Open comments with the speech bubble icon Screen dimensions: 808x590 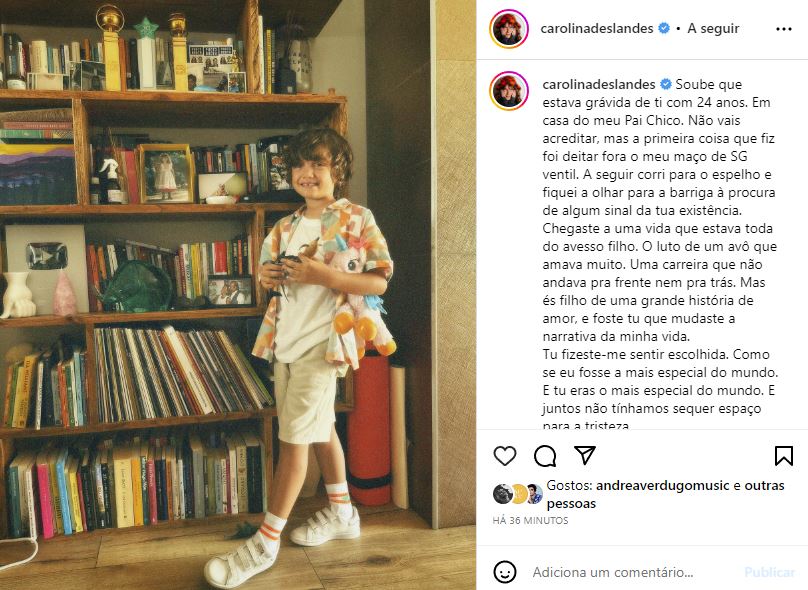tap(545, 456)
